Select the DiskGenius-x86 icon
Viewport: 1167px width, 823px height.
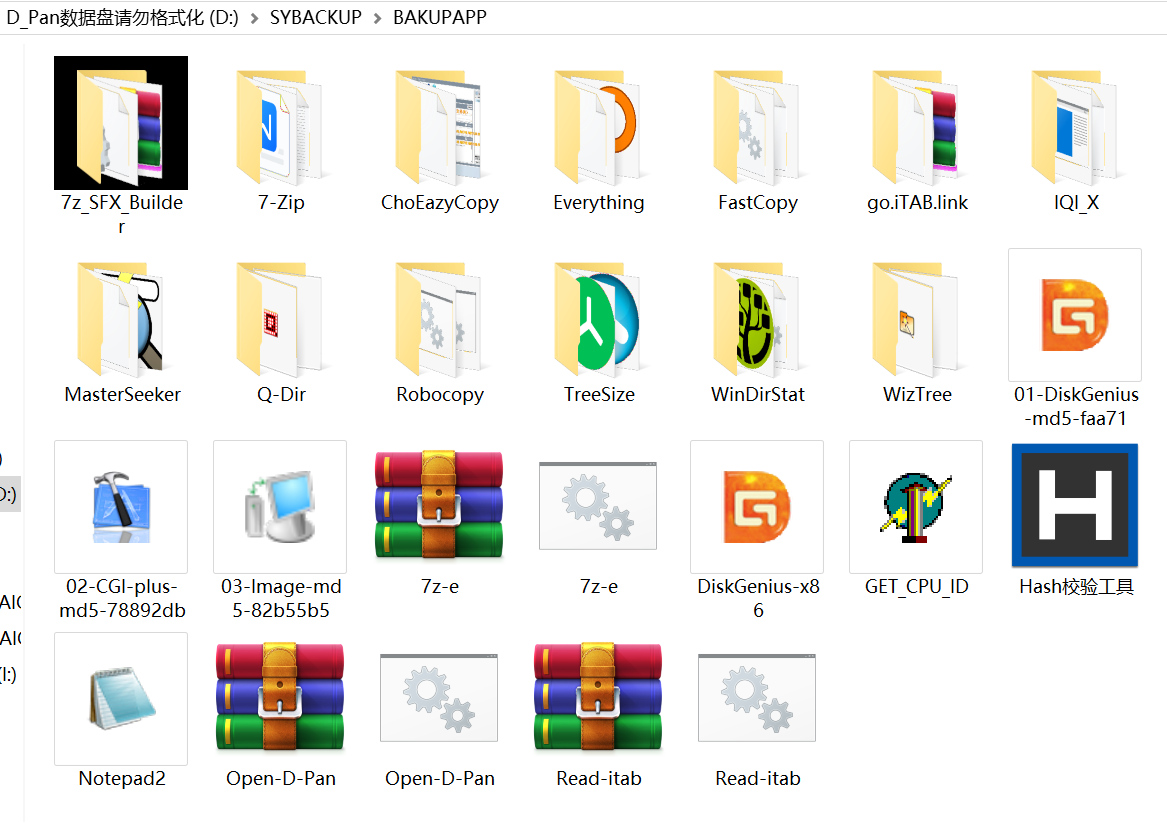click(757, 507)
